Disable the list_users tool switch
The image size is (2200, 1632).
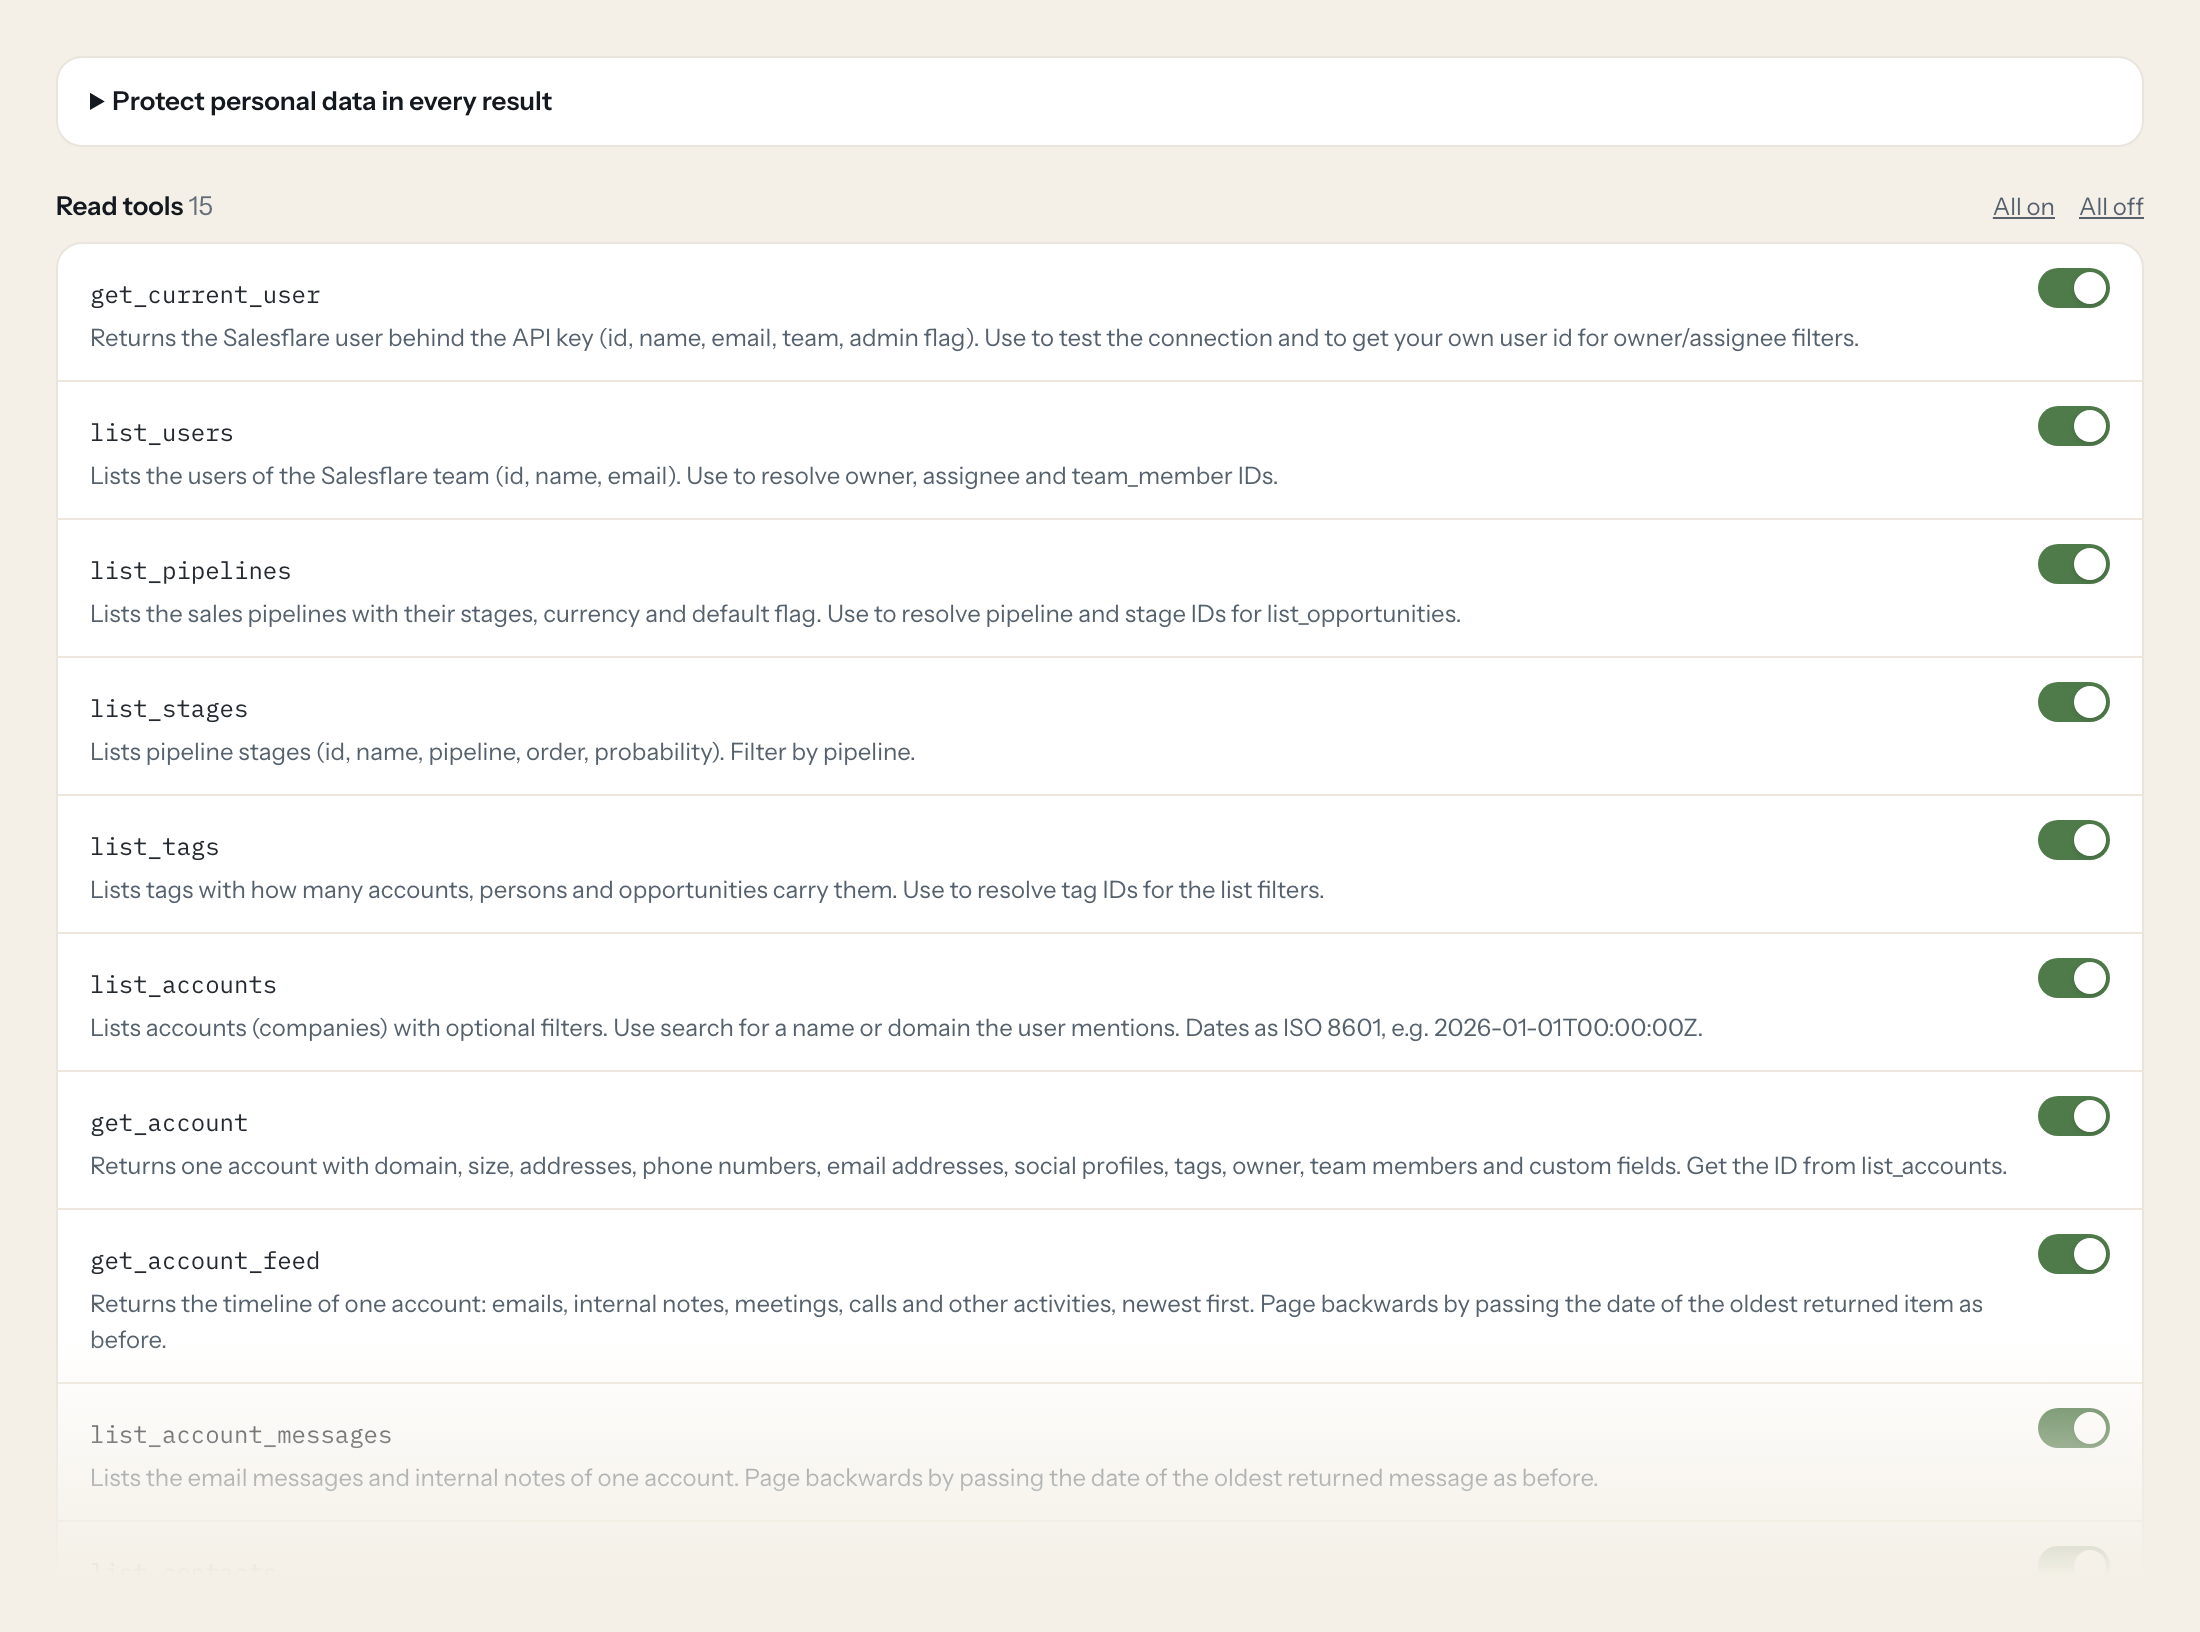(2073, 426)
